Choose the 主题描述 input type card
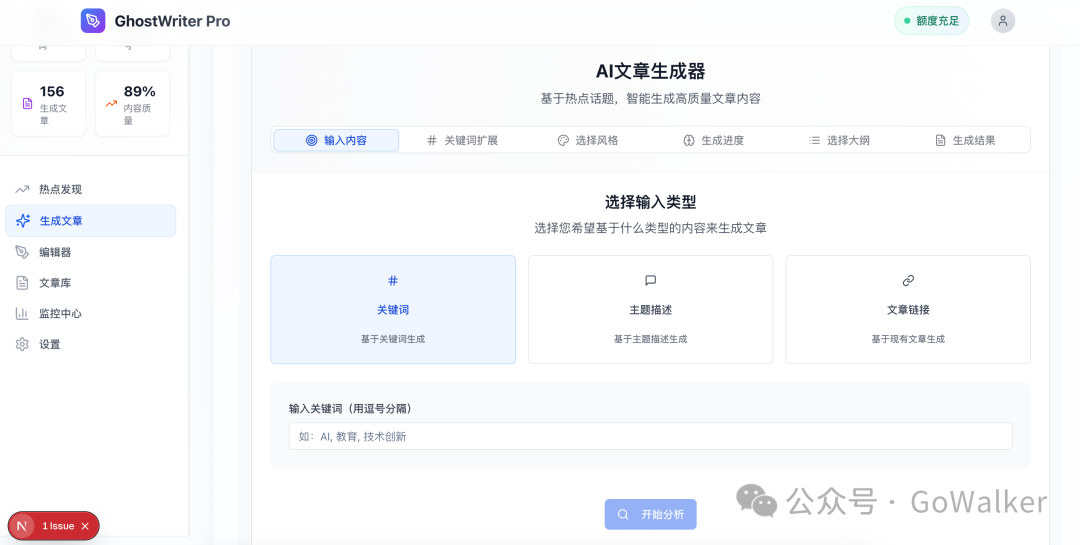Viewport: 1080px width, 545px height. pos(650,309)
